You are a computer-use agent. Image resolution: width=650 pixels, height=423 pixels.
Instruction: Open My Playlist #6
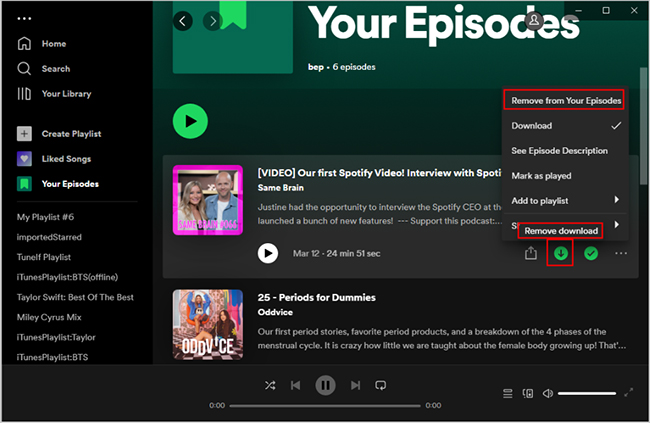(x=45, y=217)
